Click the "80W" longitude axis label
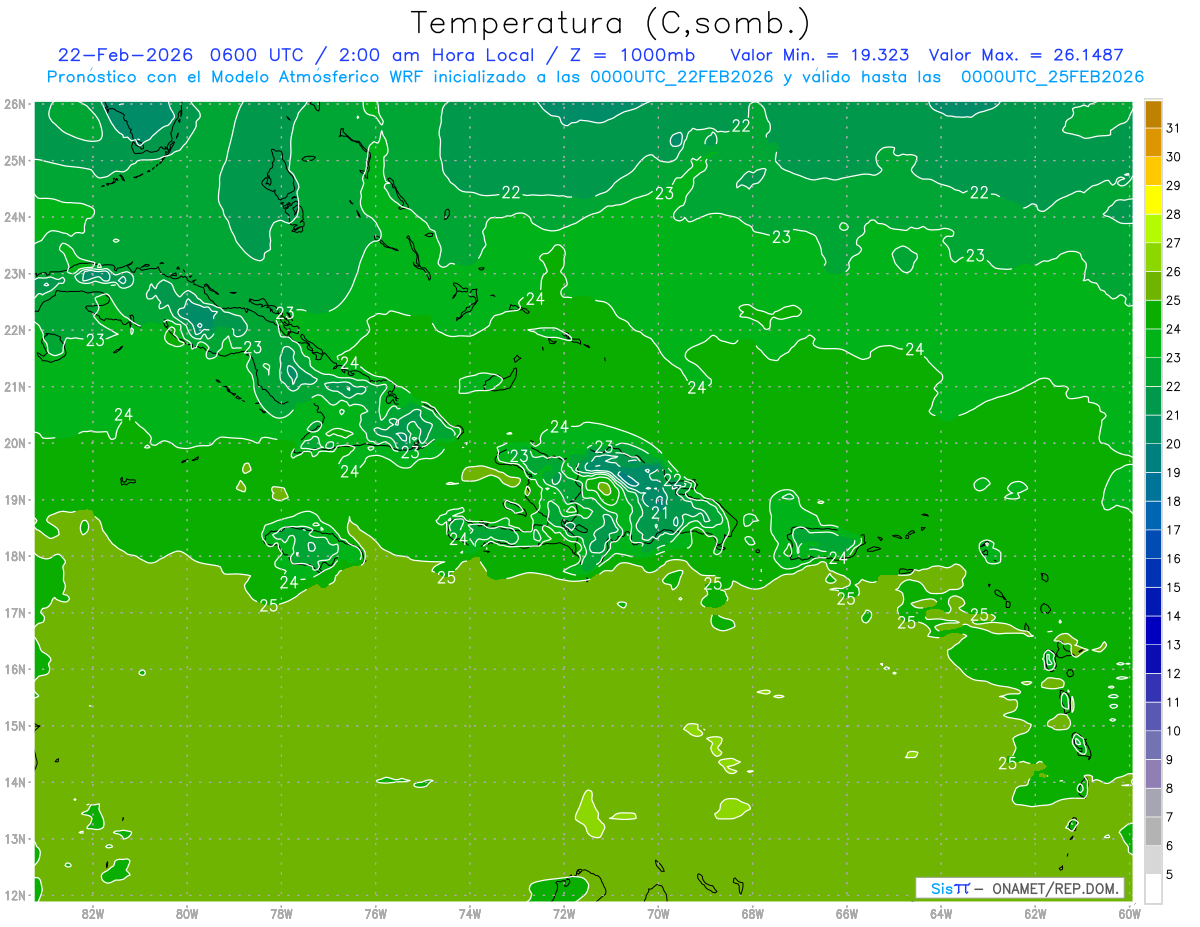 tap(187, 912)
